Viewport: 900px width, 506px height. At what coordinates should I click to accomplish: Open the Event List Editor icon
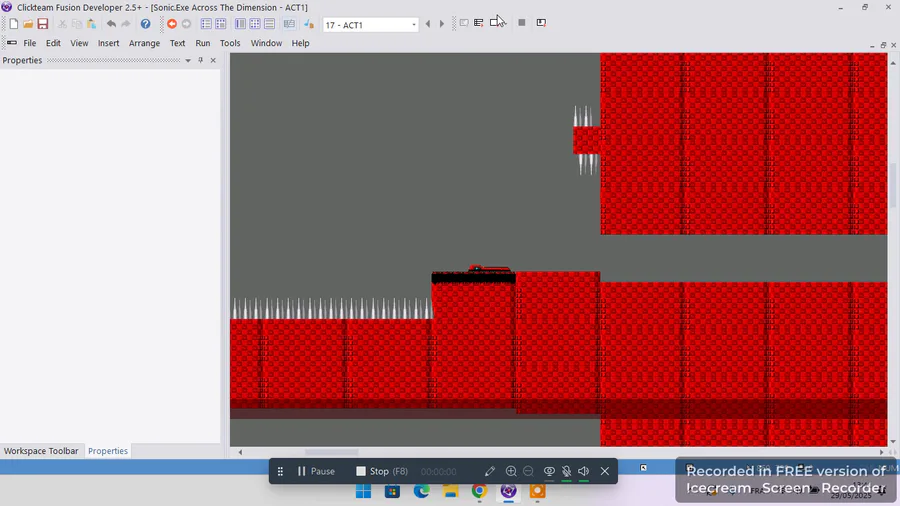coord(255,24)
